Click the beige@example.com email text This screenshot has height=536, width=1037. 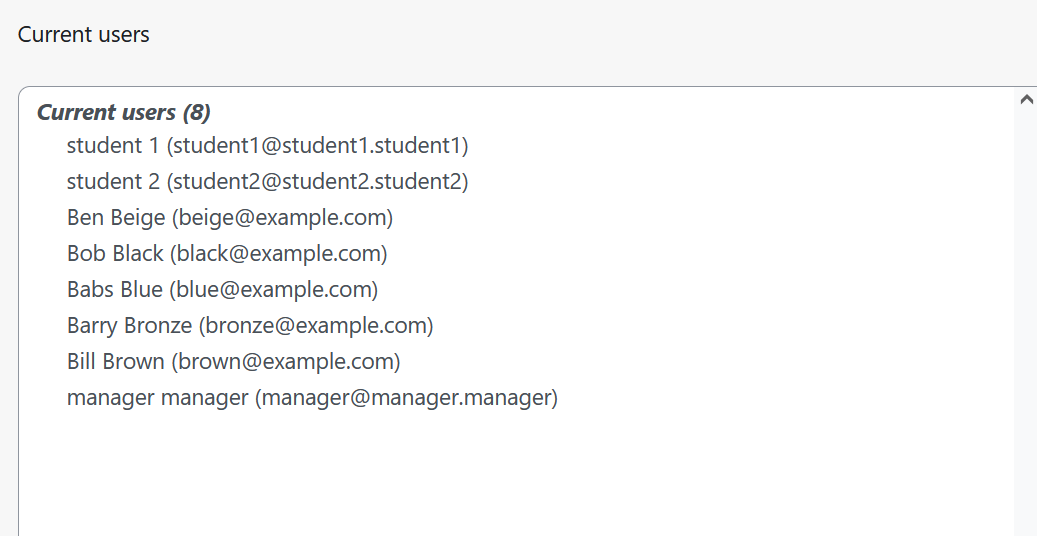pyautogui.click(x=282, y=218)
